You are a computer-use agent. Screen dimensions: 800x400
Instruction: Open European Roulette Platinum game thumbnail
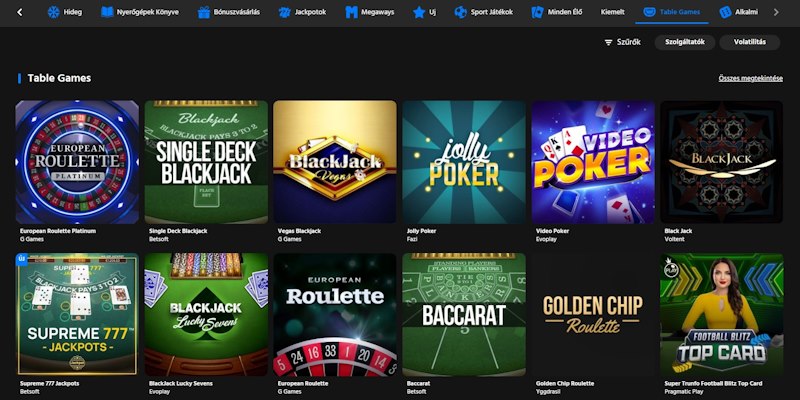pos(77,162)
